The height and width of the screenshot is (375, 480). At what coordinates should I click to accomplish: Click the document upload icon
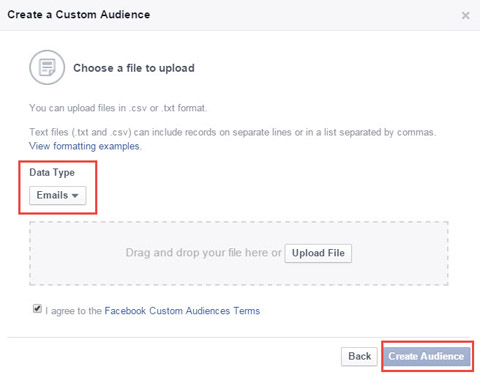coord(47,67)
